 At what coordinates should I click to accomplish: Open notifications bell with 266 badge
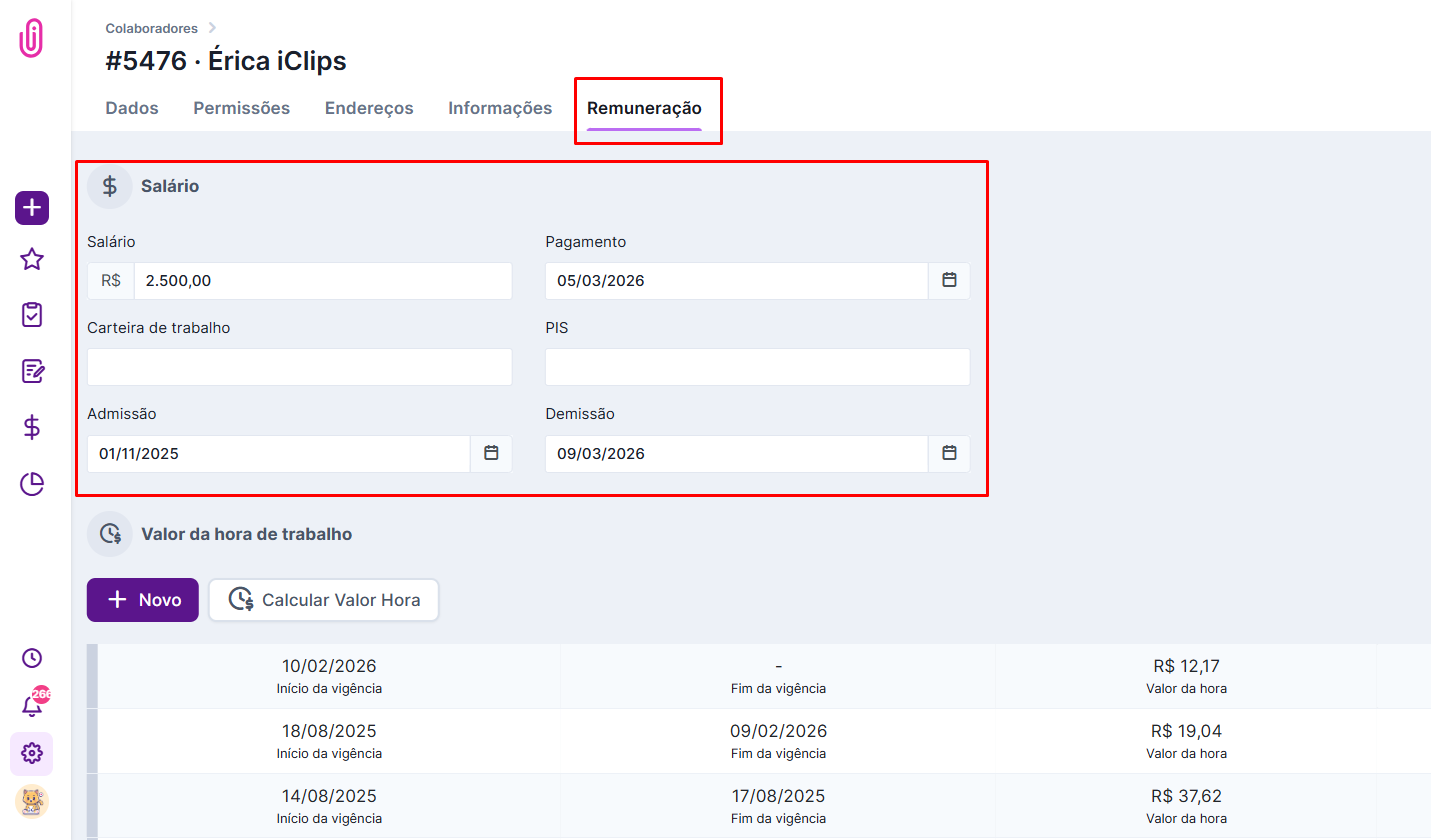coord(32,705)
